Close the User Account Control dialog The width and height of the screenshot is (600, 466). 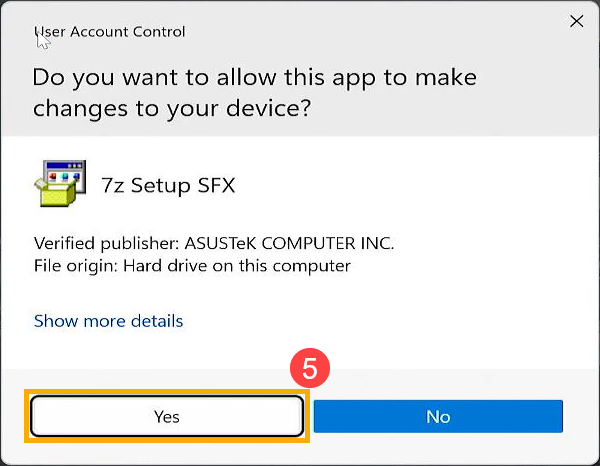pos(577,21)
